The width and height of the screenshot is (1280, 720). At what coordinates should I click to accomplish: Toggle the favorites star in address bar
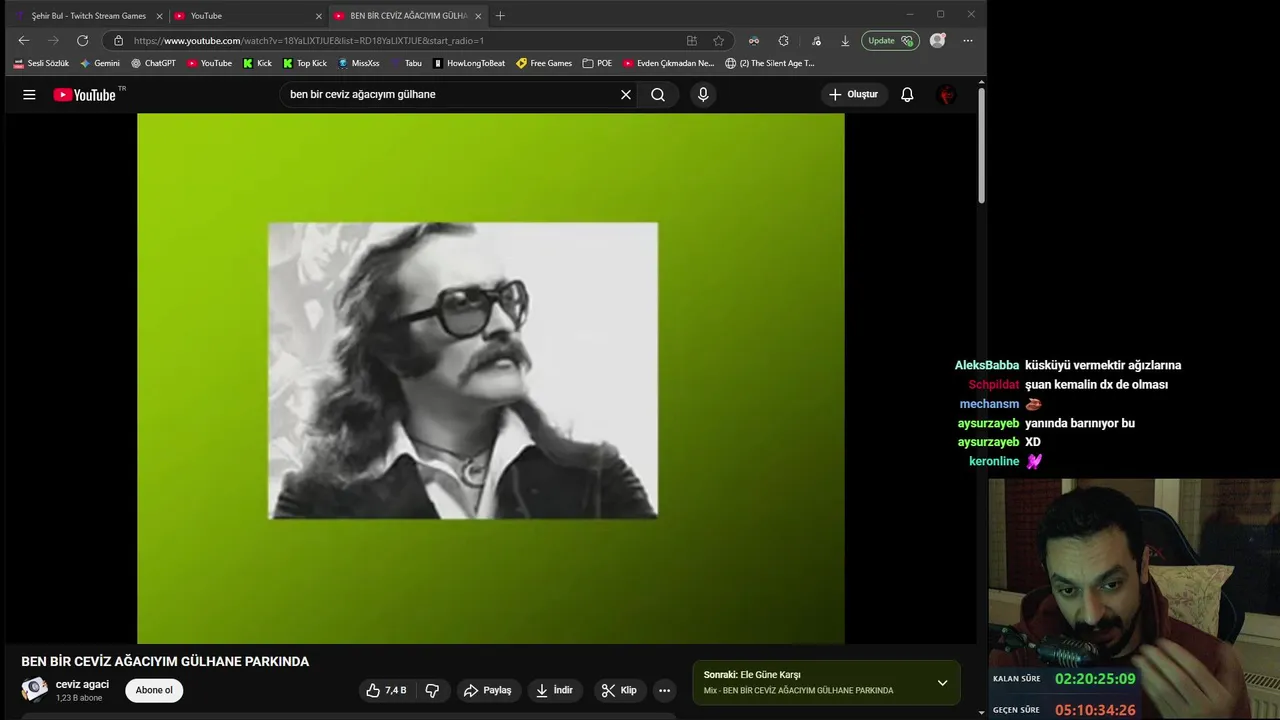[718, 41]
